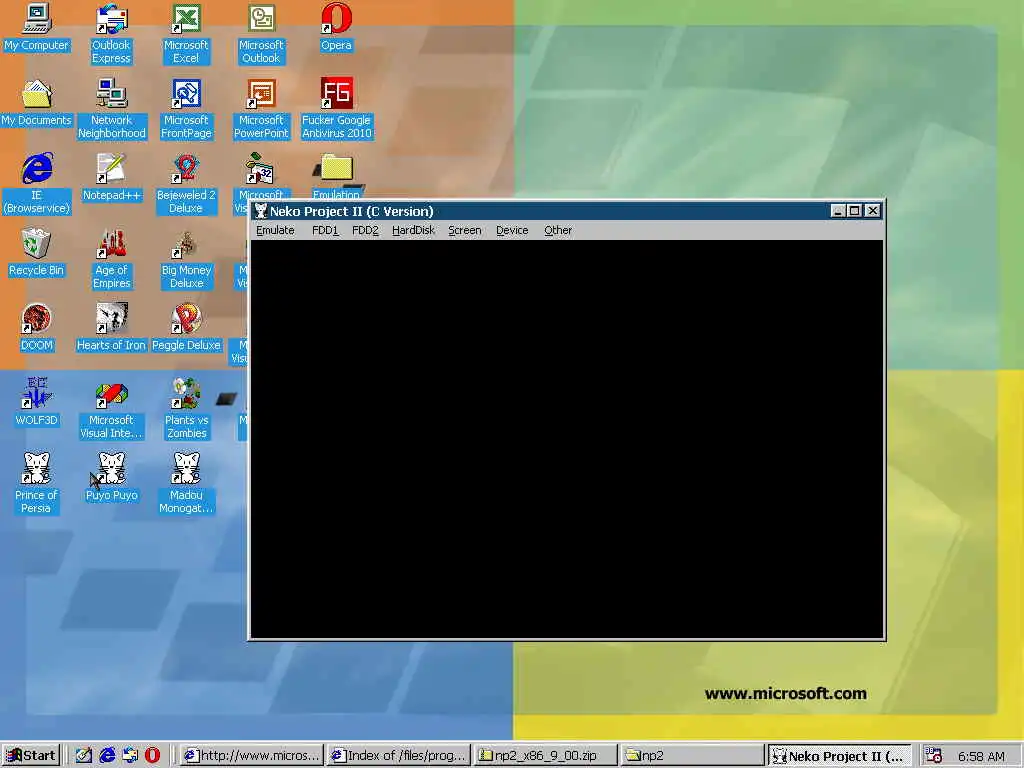Image resolution: width=1024 pixels, height=768 pixels.
Task: Select the Peggle Deluxe shortcut
Action: (x=186, y=328)
